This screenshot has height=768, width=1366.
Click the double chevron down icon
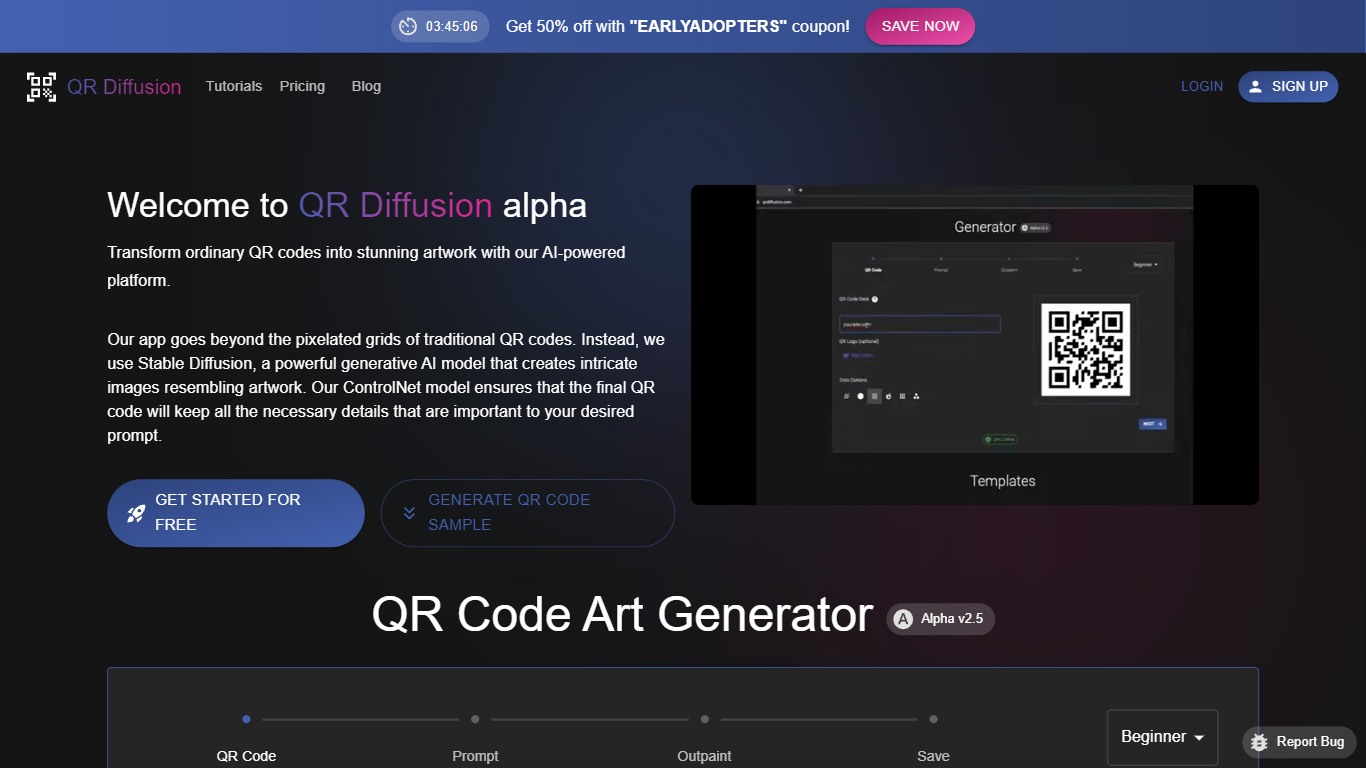pos(409,513)
